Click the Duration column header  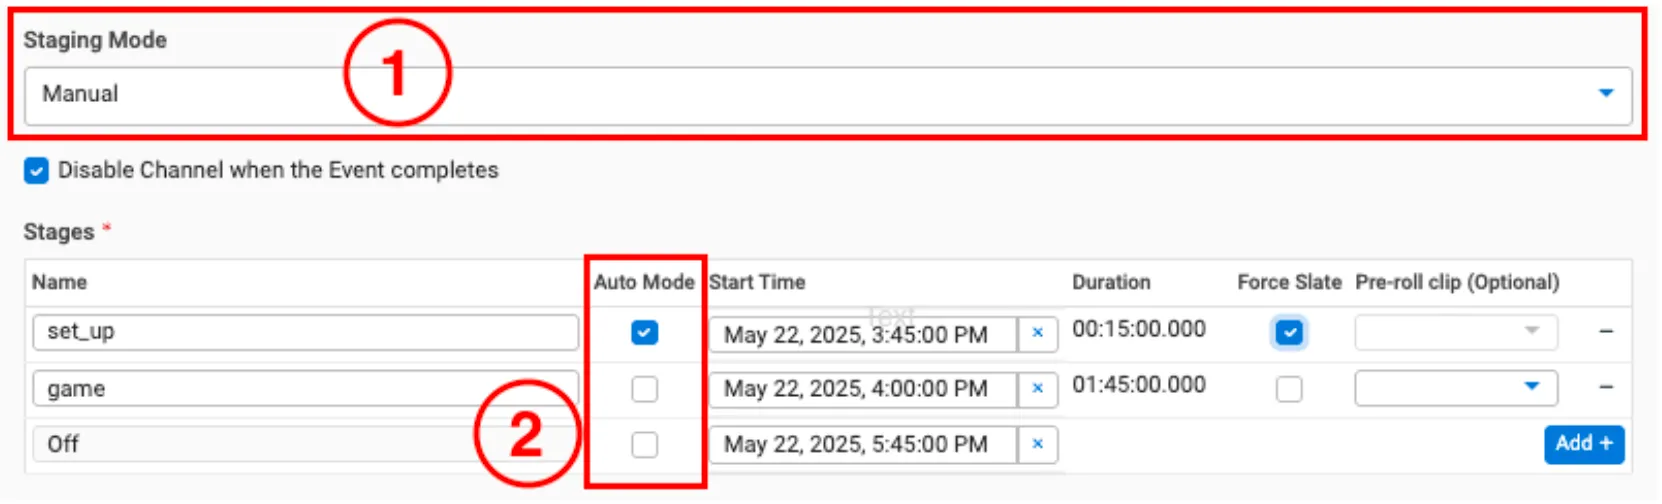click(1111, 283)
